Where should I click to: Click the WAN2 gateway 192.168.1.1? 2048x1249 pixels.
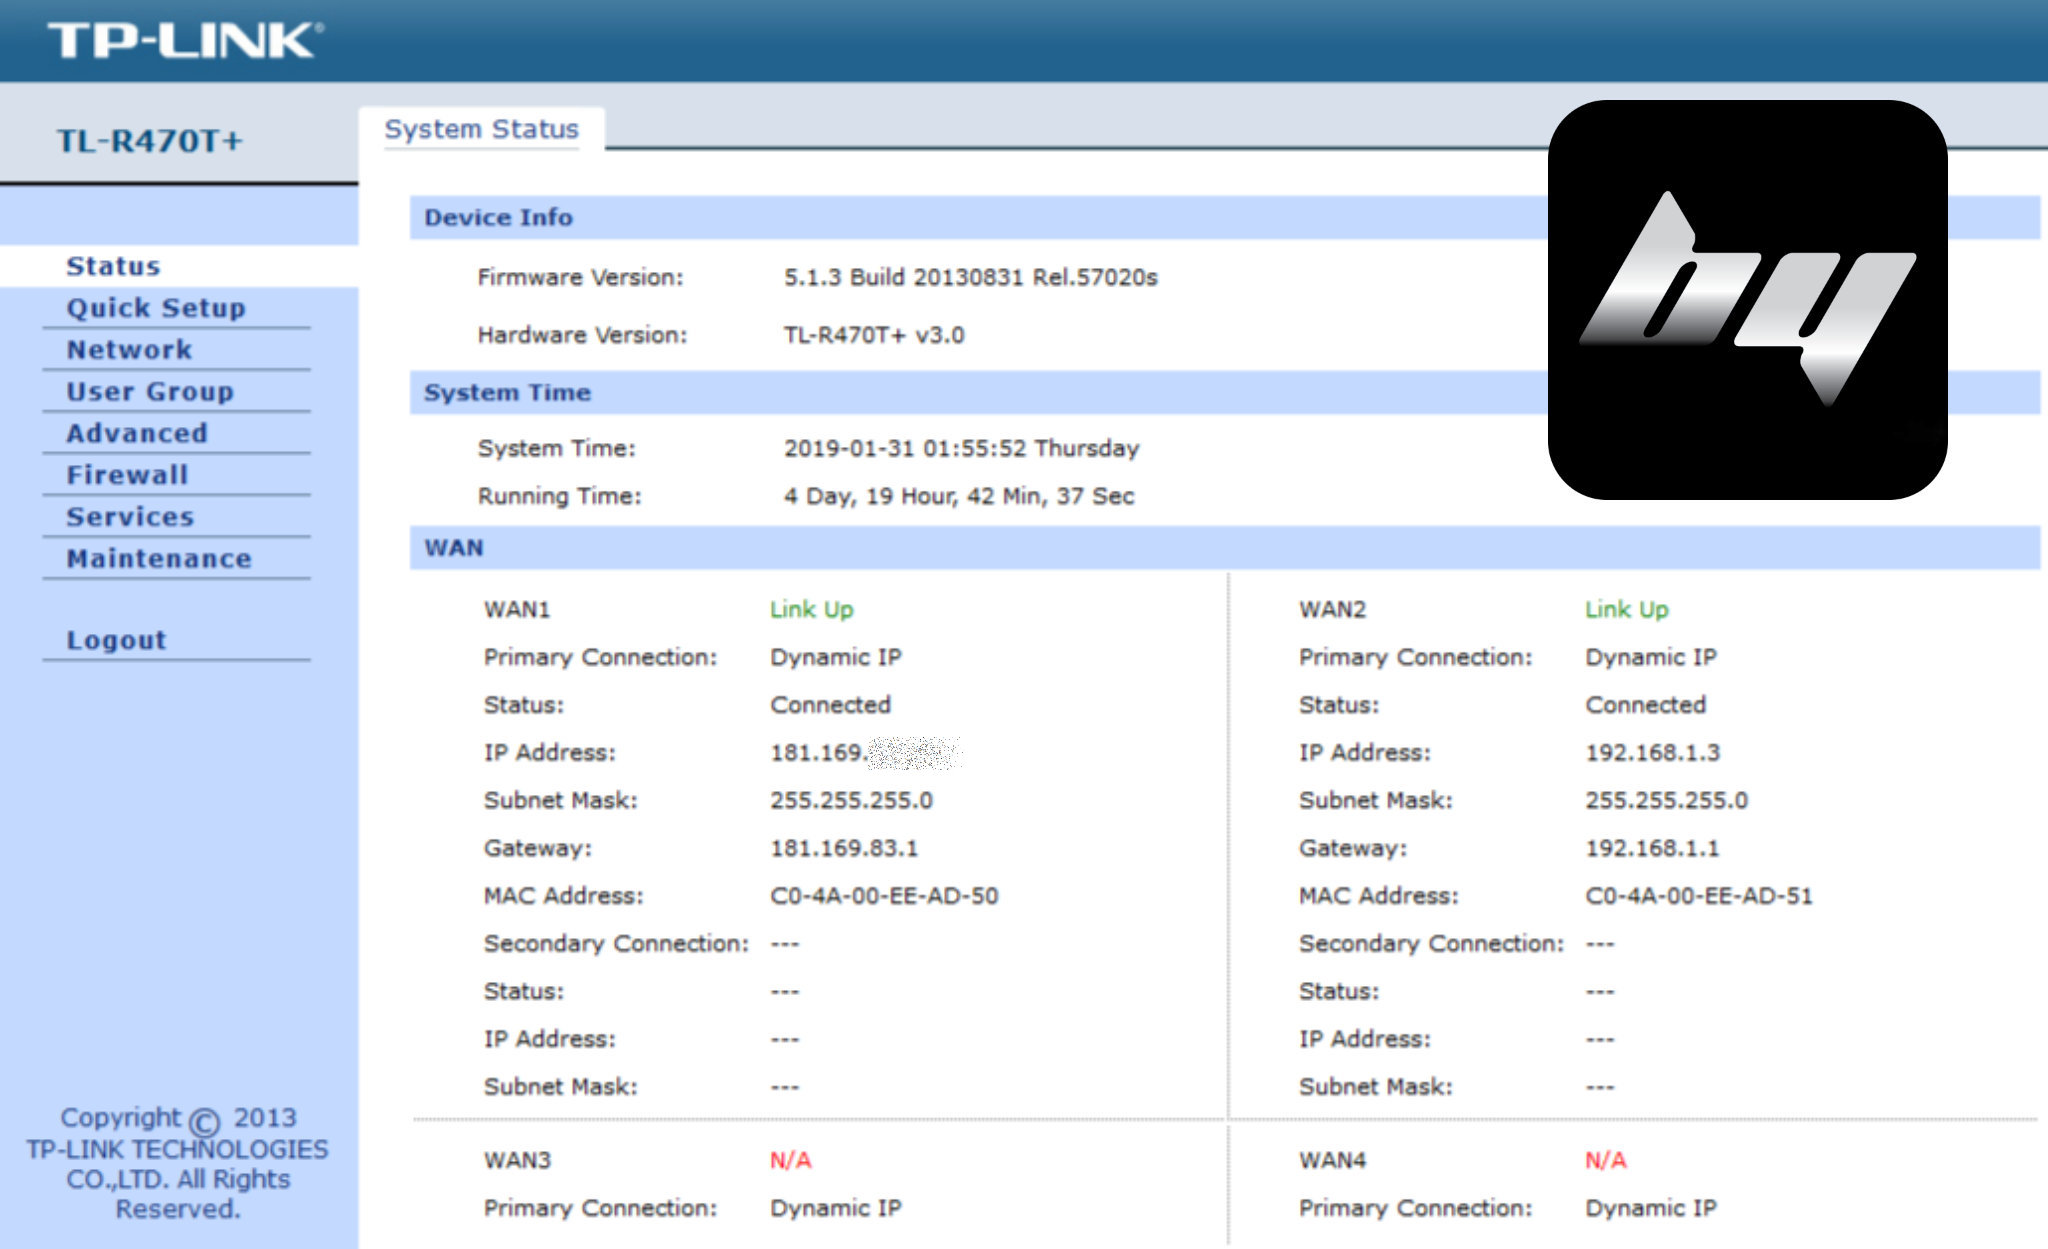tap(1652, 848)
